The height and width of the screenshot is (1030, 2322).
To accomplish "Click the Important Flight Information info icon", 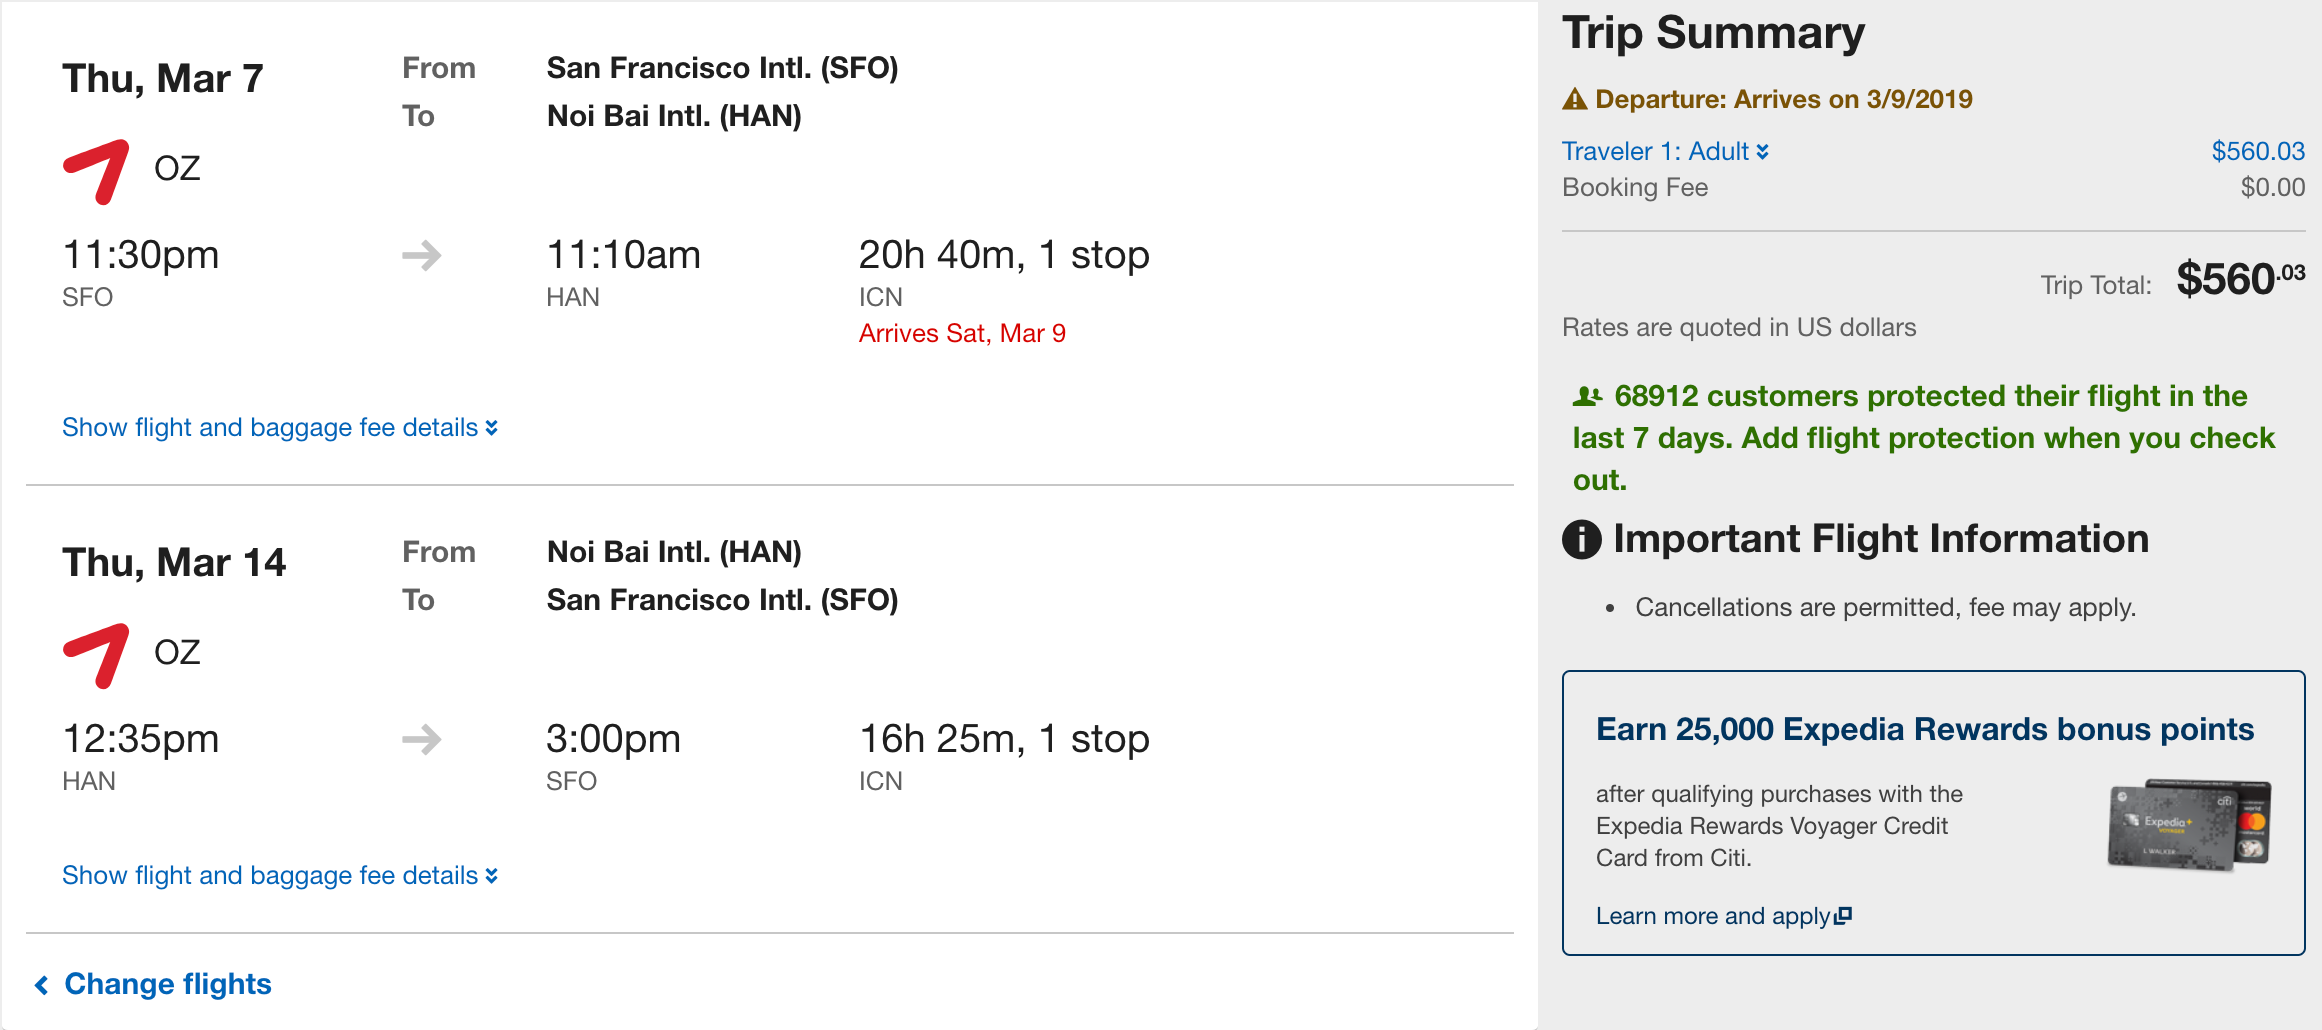I will click(1581, 540).
